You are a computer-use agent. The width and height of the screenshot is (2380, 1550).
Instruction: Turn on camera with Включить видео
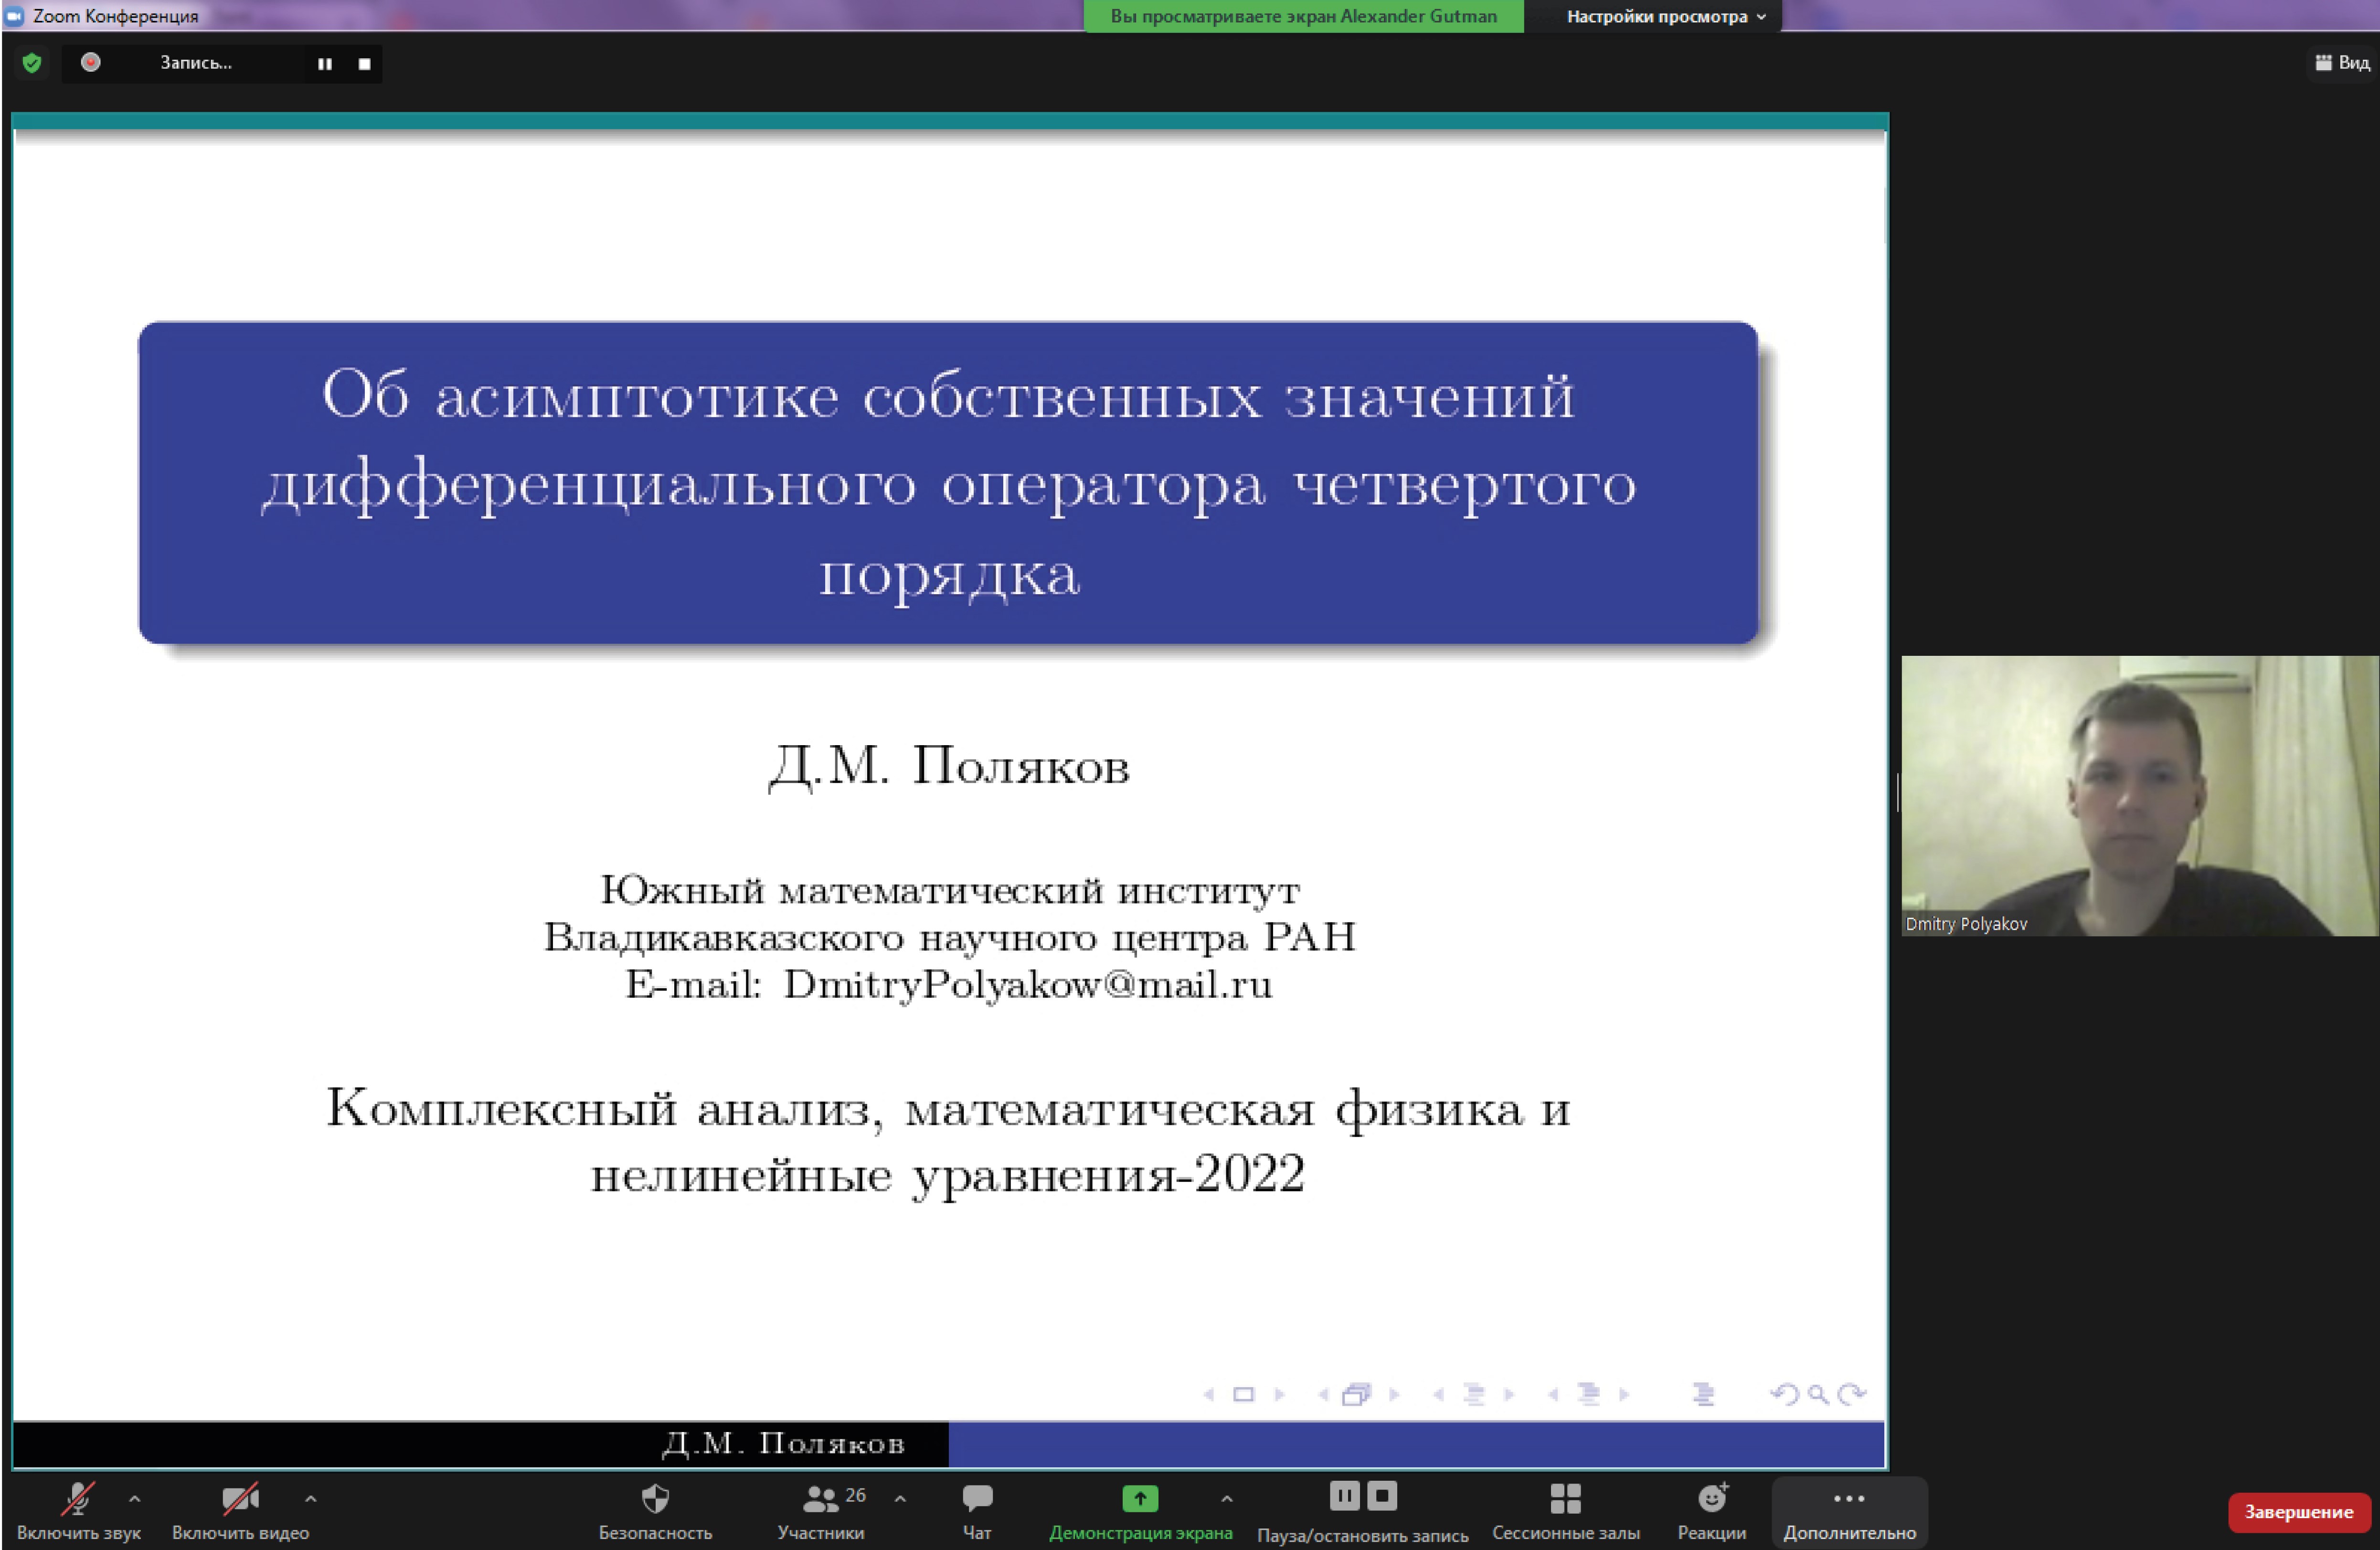[x=240, y=1511]
